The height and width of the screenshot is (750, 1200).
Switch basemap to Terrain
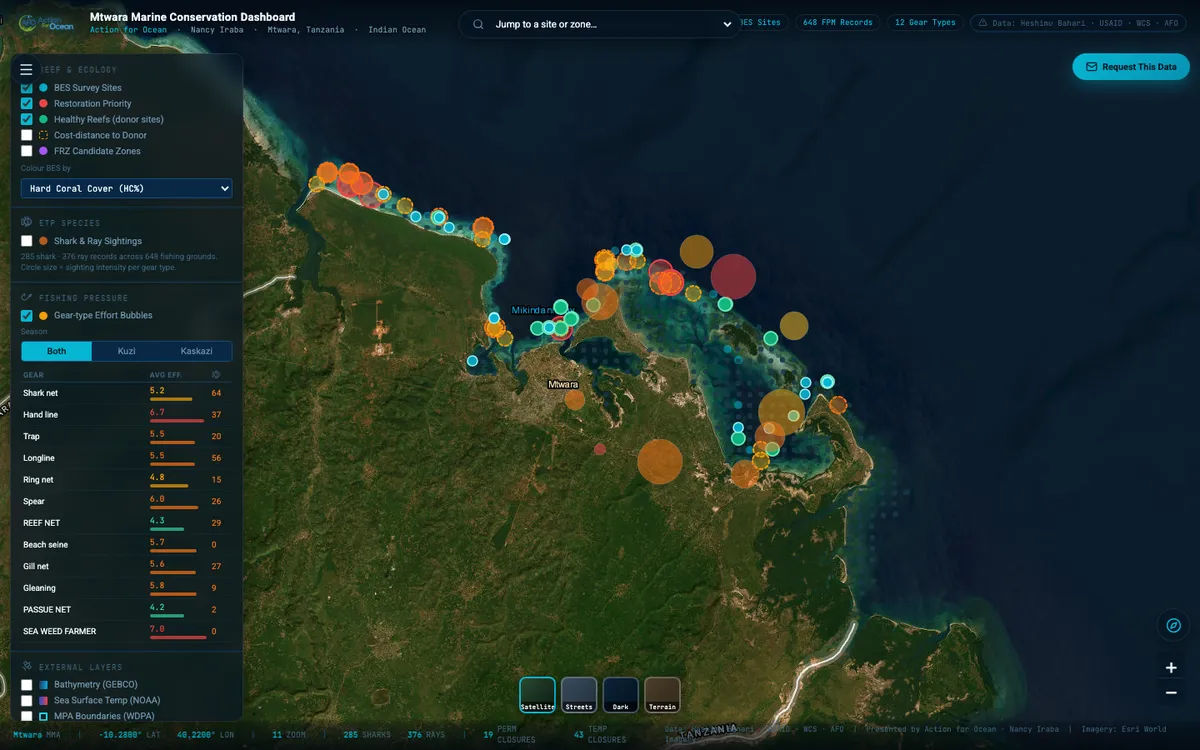662,694
